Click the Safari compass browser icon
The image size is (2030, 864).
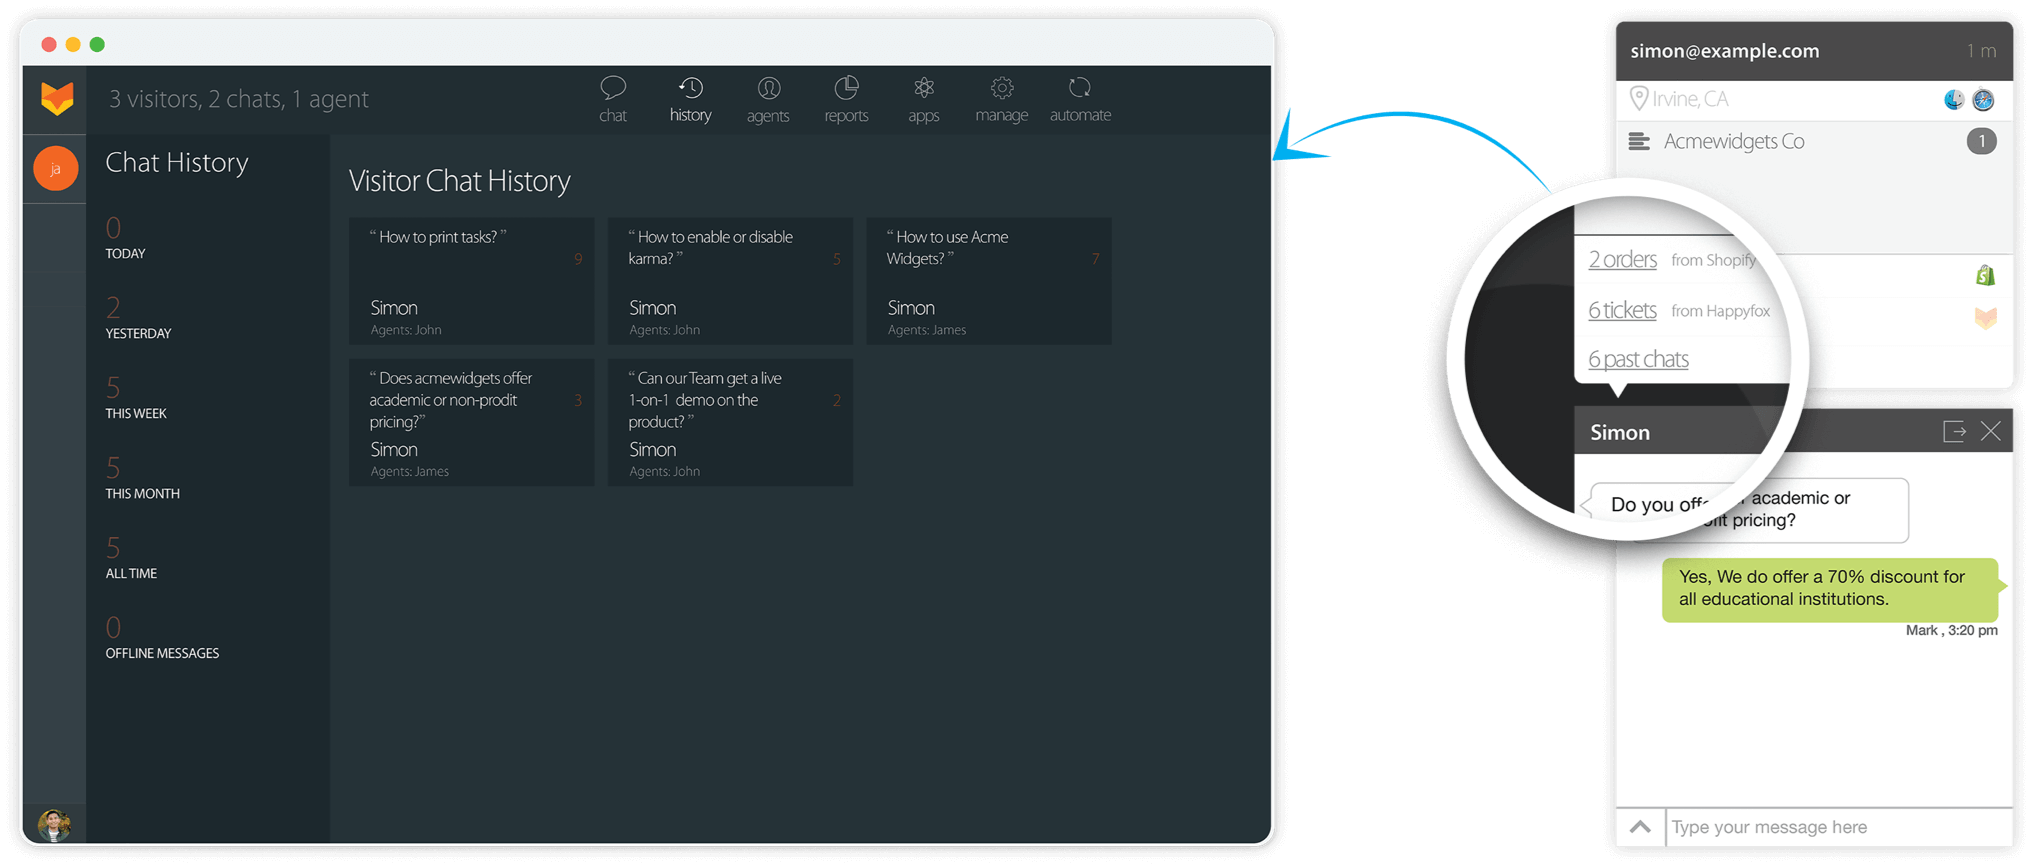pyautogui.click(x=1983, y=99)
